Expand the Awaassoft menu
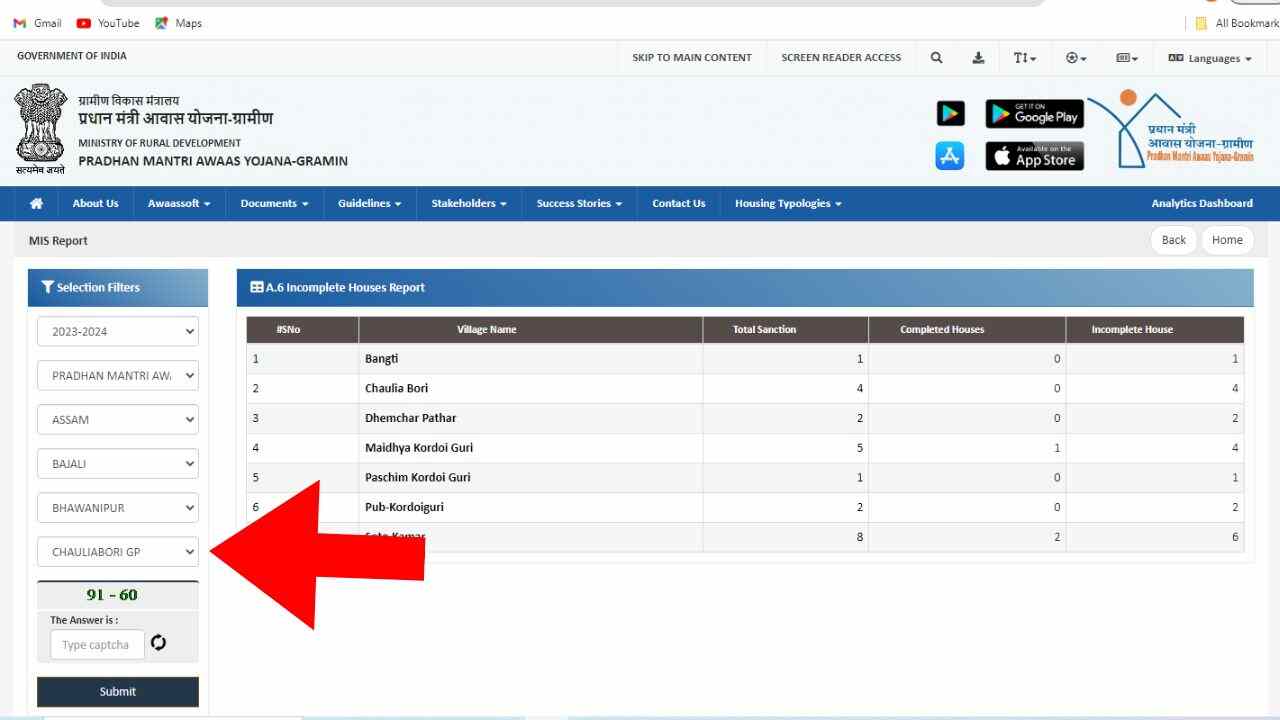The image size is (1280, 720). coord(179,203)
